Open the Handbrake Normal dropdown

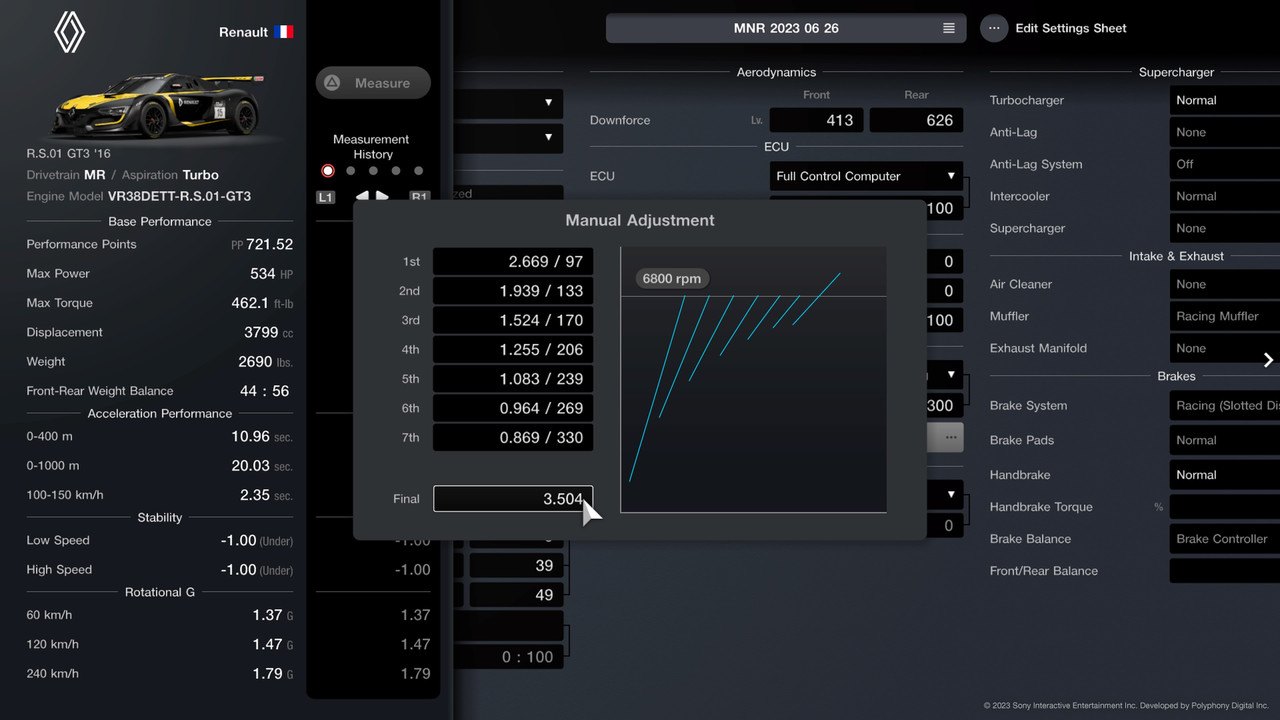tap(1225, 475)
